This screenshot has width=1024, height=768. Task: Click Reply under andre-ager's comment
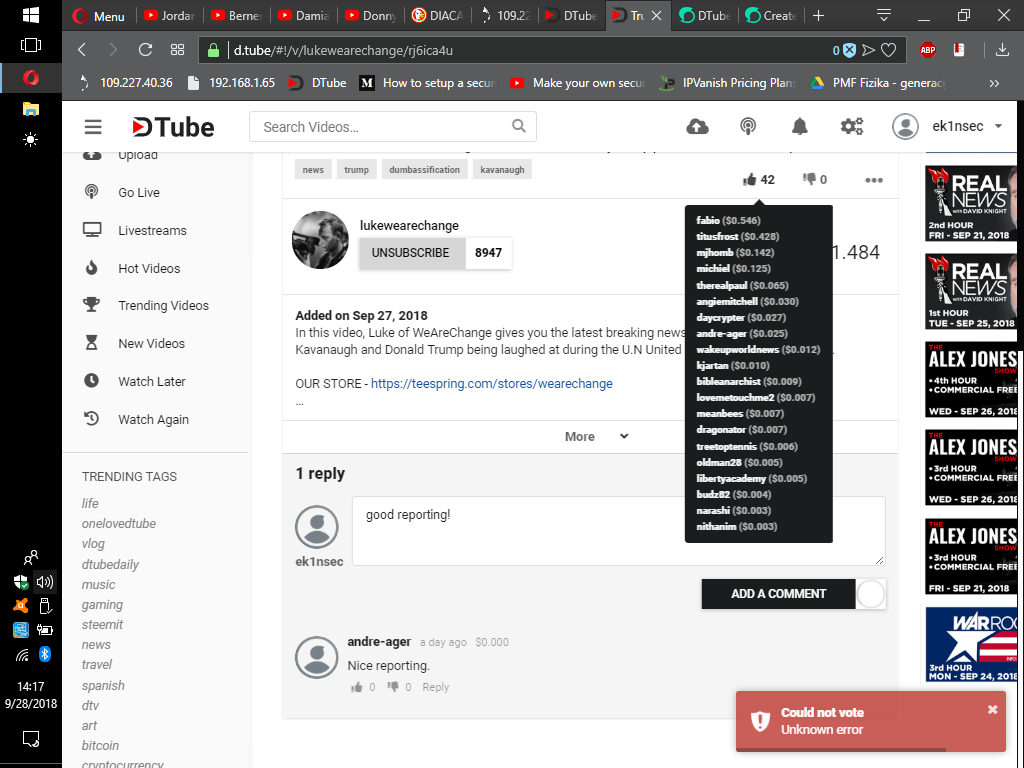(436, 687)
